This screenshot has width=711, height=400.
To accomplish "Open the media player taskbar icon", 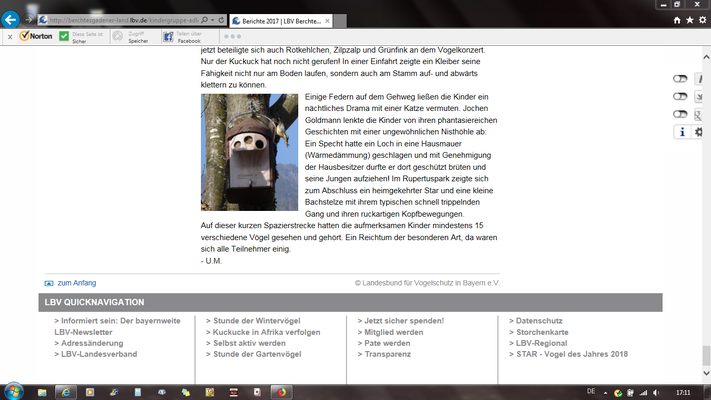I will [x=90, y=392].
